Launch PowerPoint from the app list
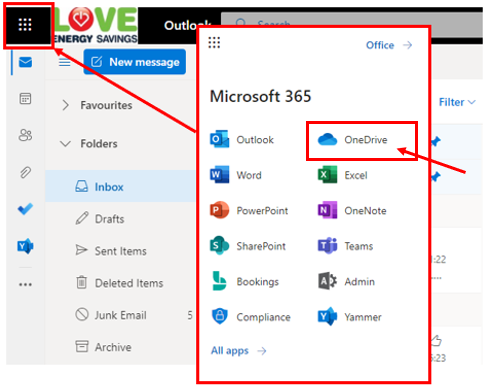The width and height of the screenshot is (486, 391). point(249,210)
